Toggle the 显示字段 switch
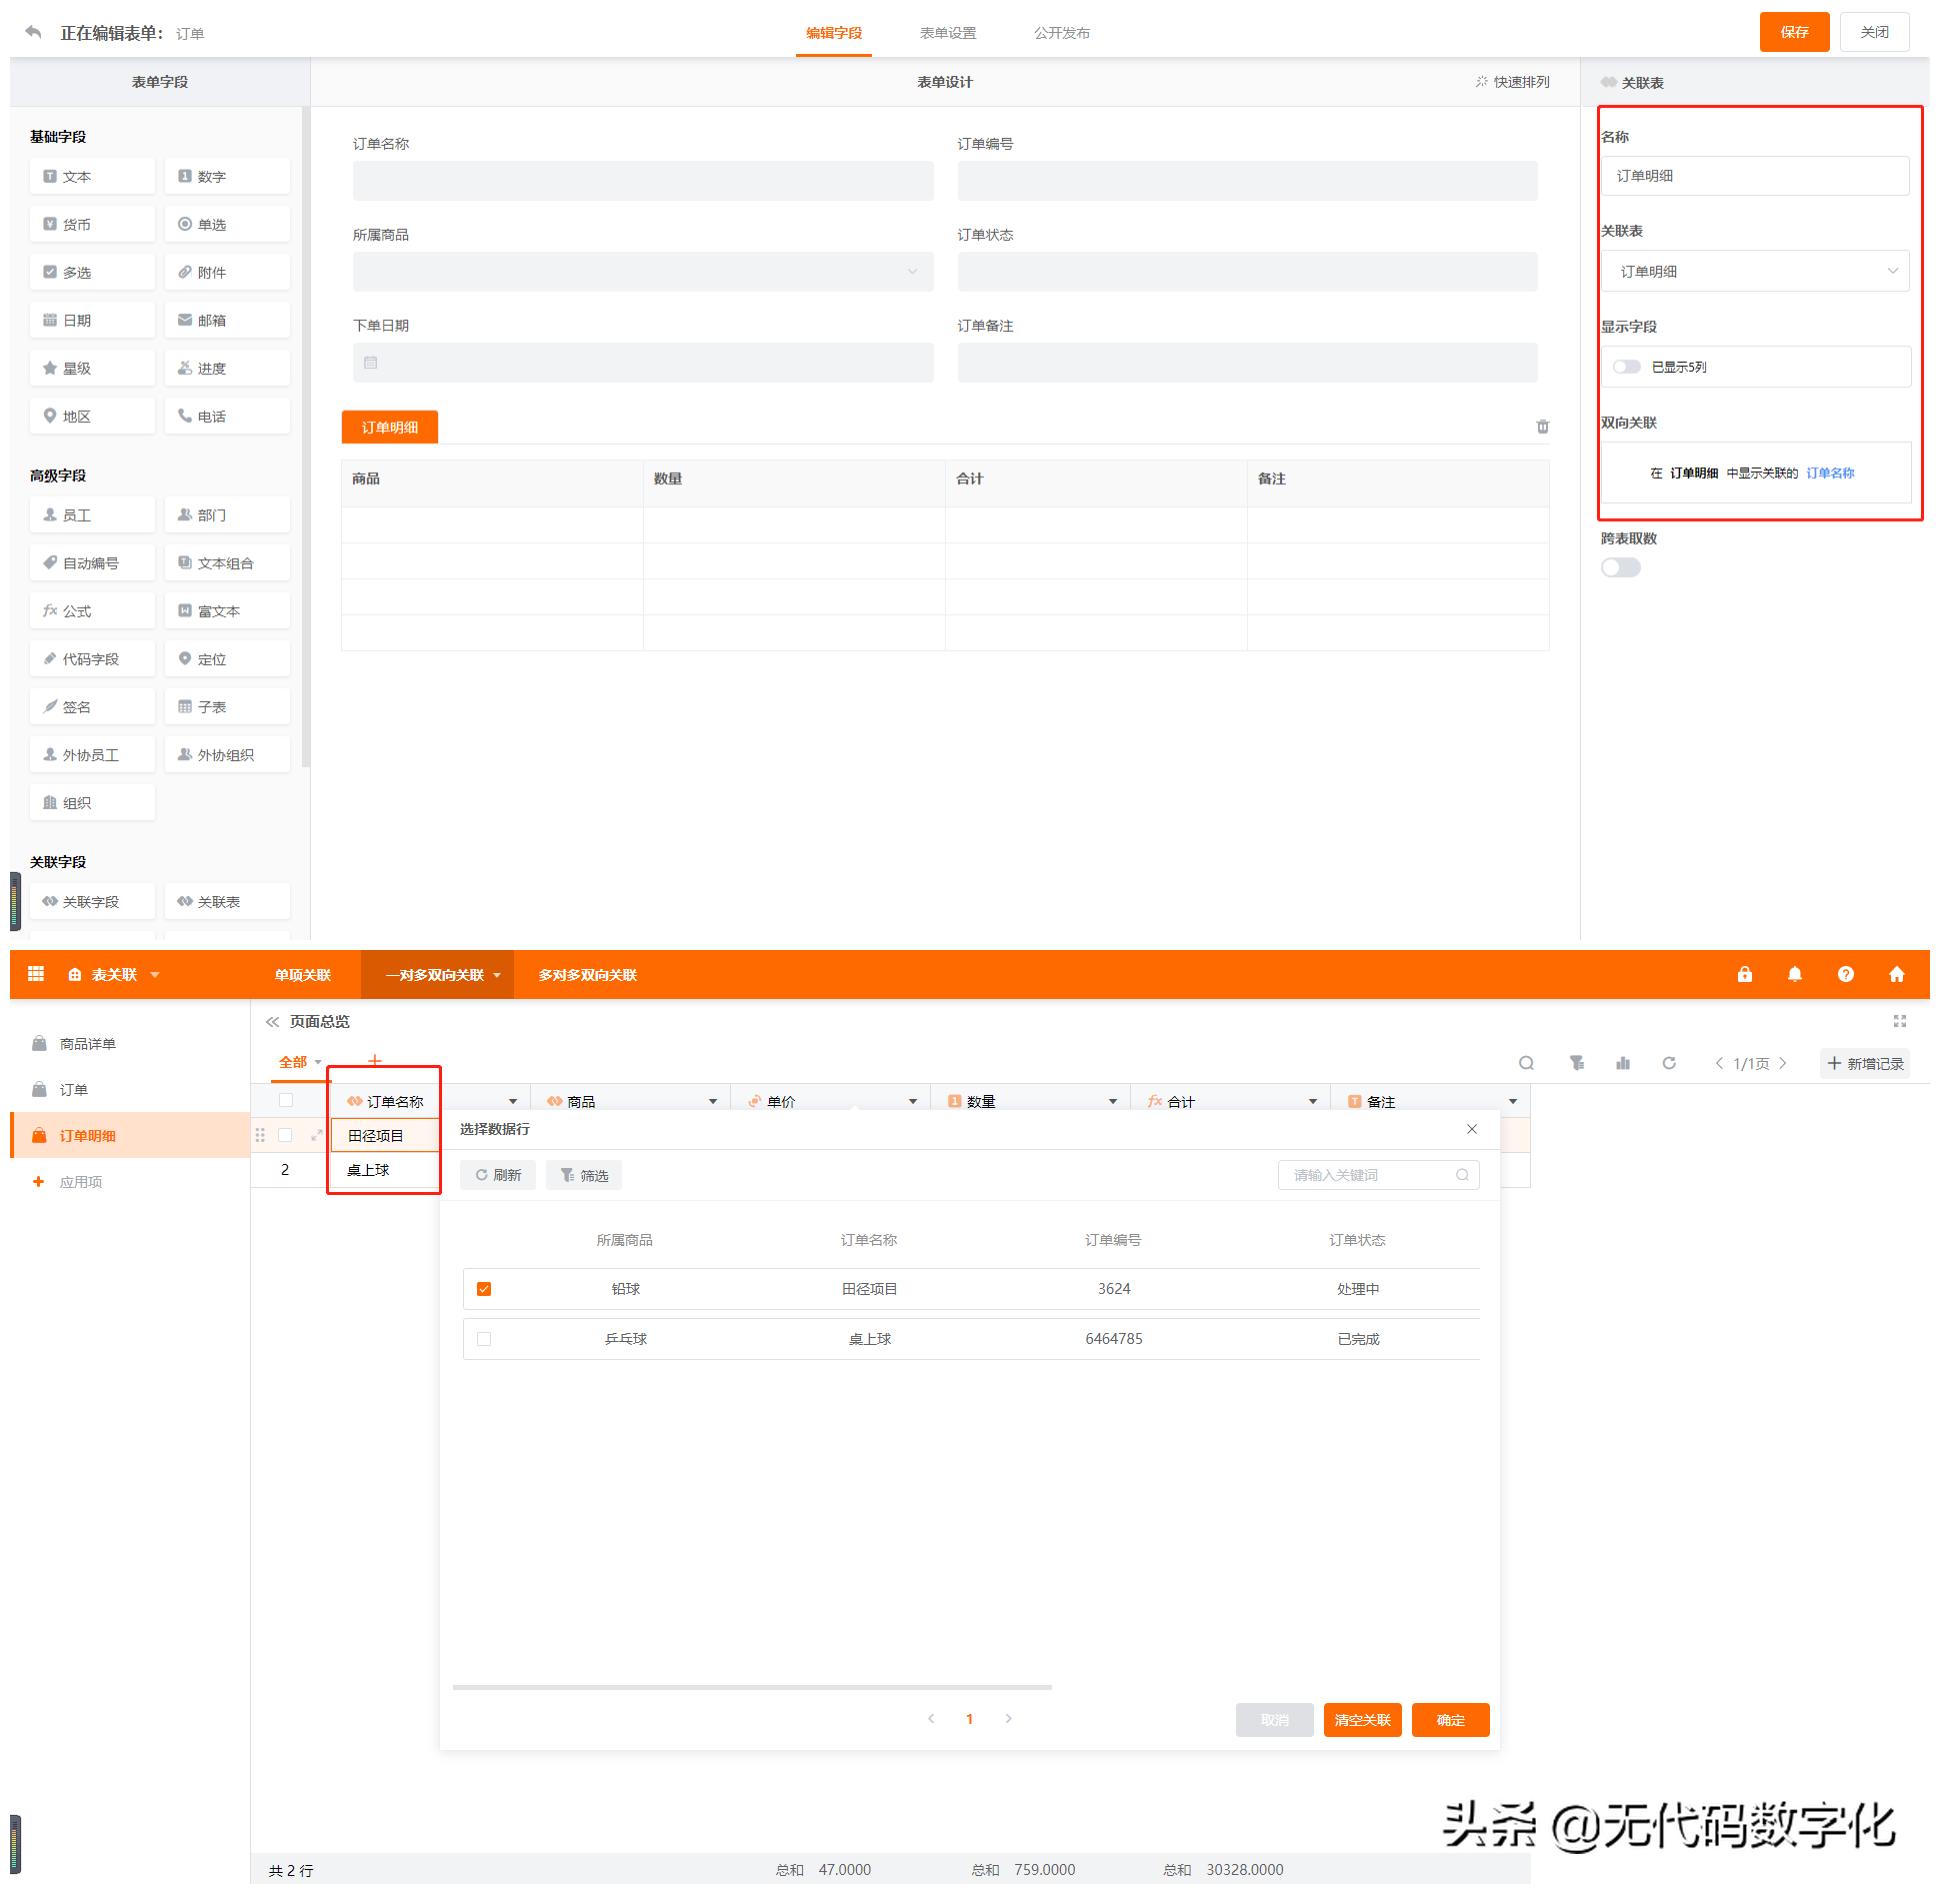The height and width of the screenshot is (1894, 1940). pyautogui.click(x=1627, y=367)
